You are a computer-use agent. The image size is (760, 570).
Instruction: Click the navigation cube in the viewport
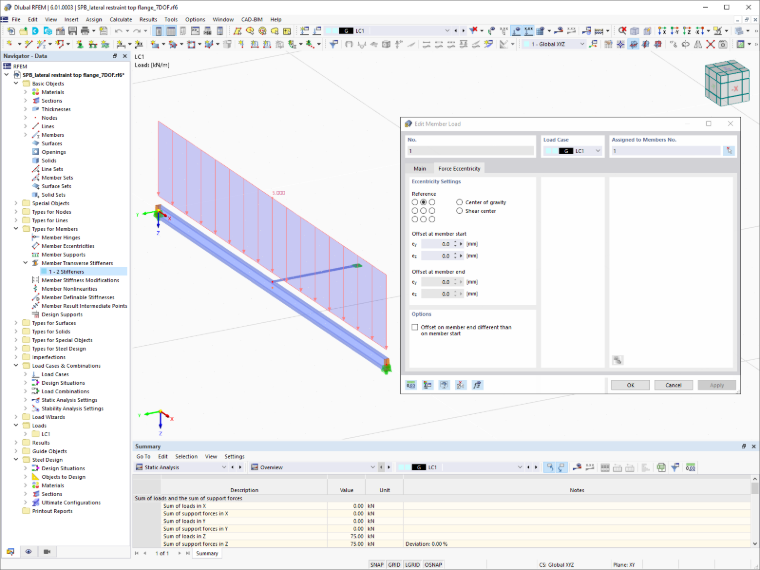click(x=727, y=83)
